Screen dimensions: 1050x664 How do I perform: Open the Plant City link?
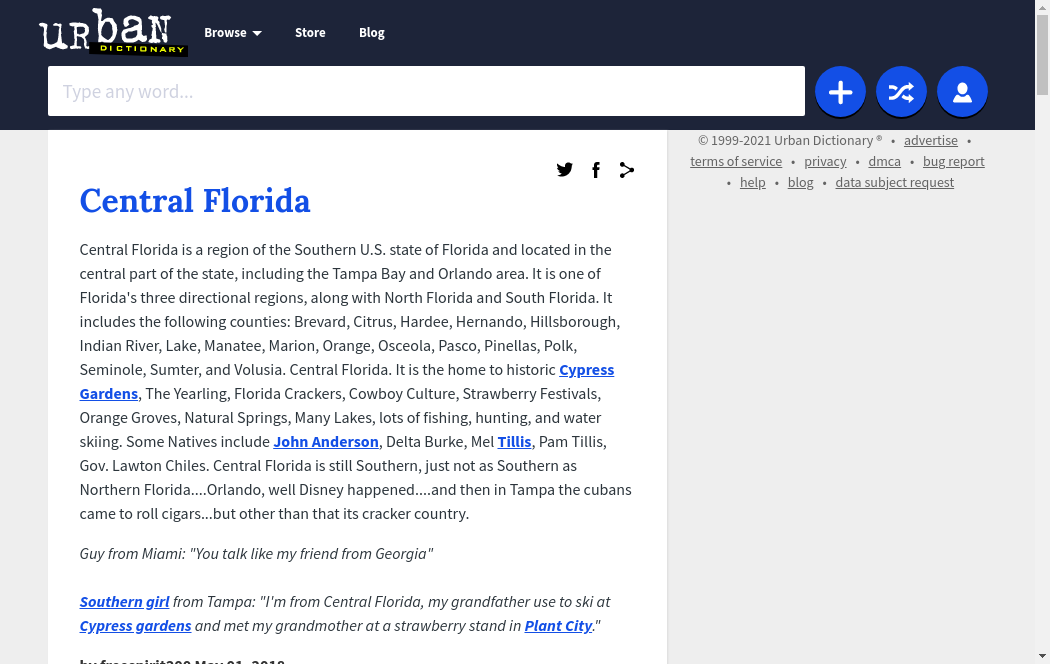[x=558, y=626]
